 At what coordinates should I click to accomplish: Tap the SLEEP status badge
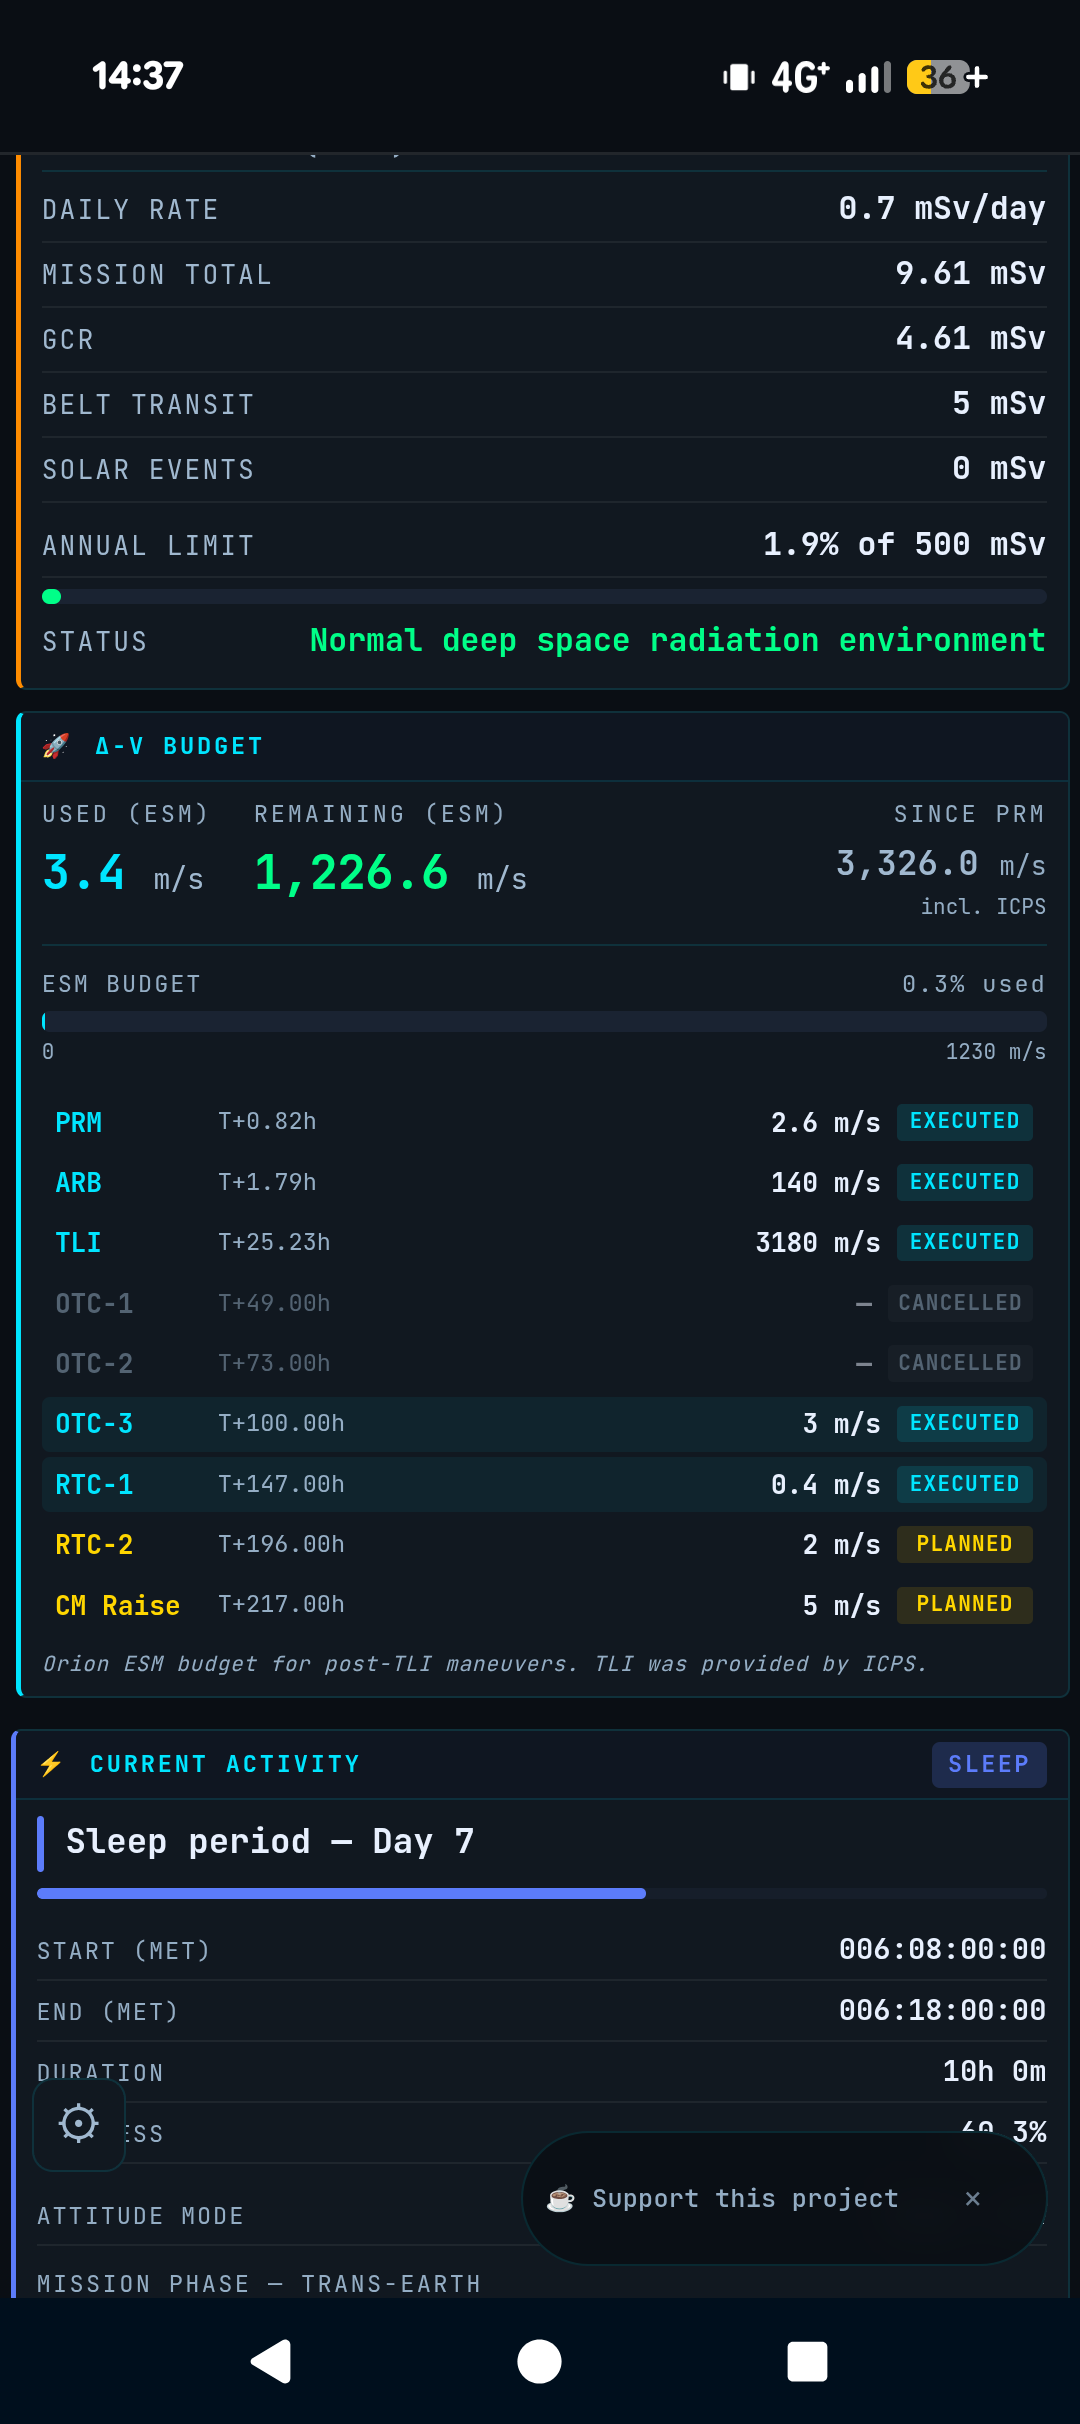coord(988,1764)
